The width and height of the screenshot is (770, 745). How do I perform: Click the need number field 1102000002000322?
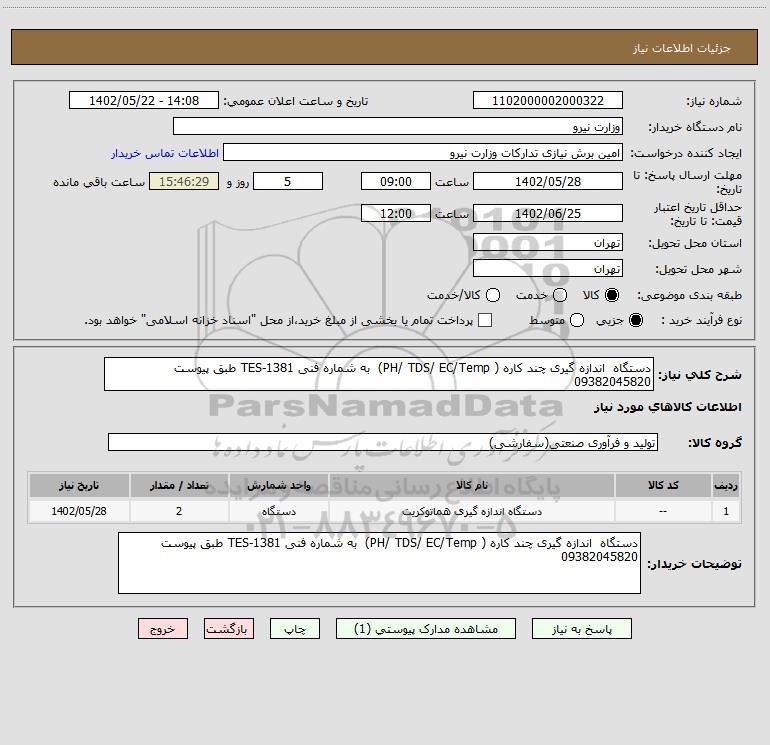(548, 100)
